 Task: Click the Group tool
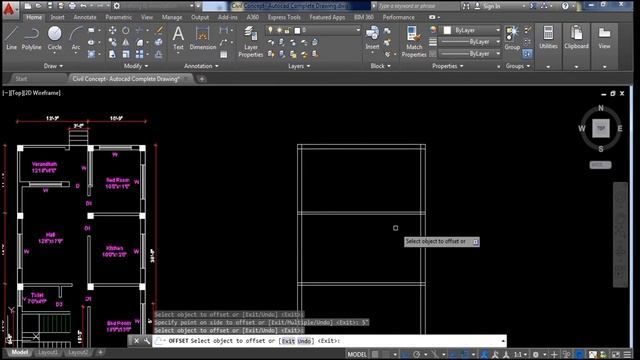(512, 38)
